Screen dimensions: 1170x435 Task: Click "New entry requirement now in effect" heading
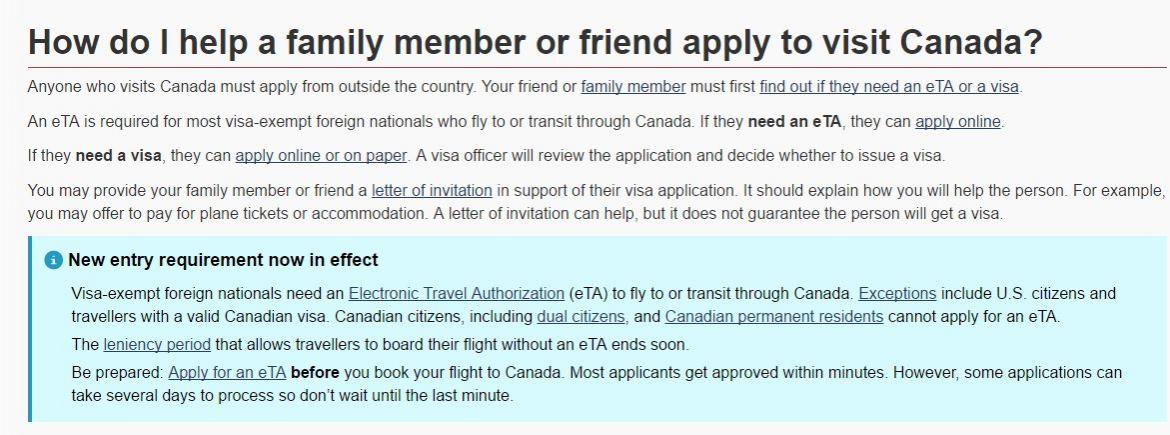223,260
